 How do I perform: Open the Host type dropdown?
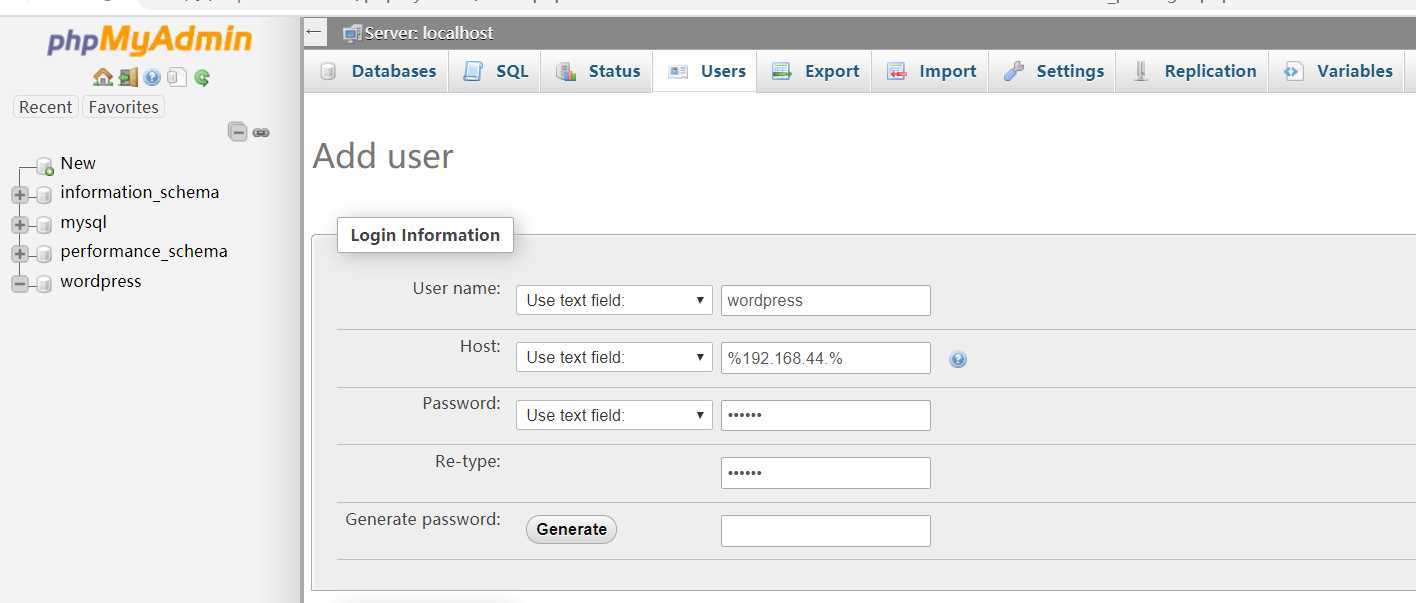tap(614, 357)
